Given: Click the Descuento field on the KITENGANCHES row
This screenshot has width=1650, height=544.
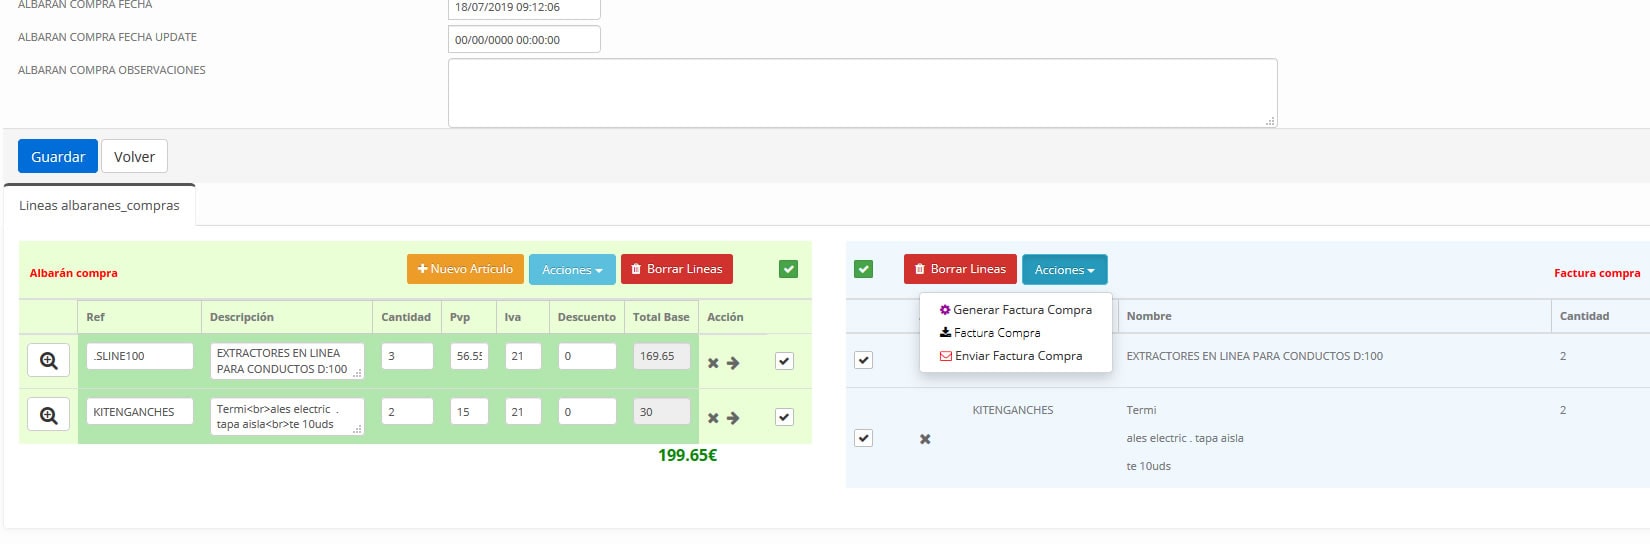Looking at the screenshot, I should [587, 412].
